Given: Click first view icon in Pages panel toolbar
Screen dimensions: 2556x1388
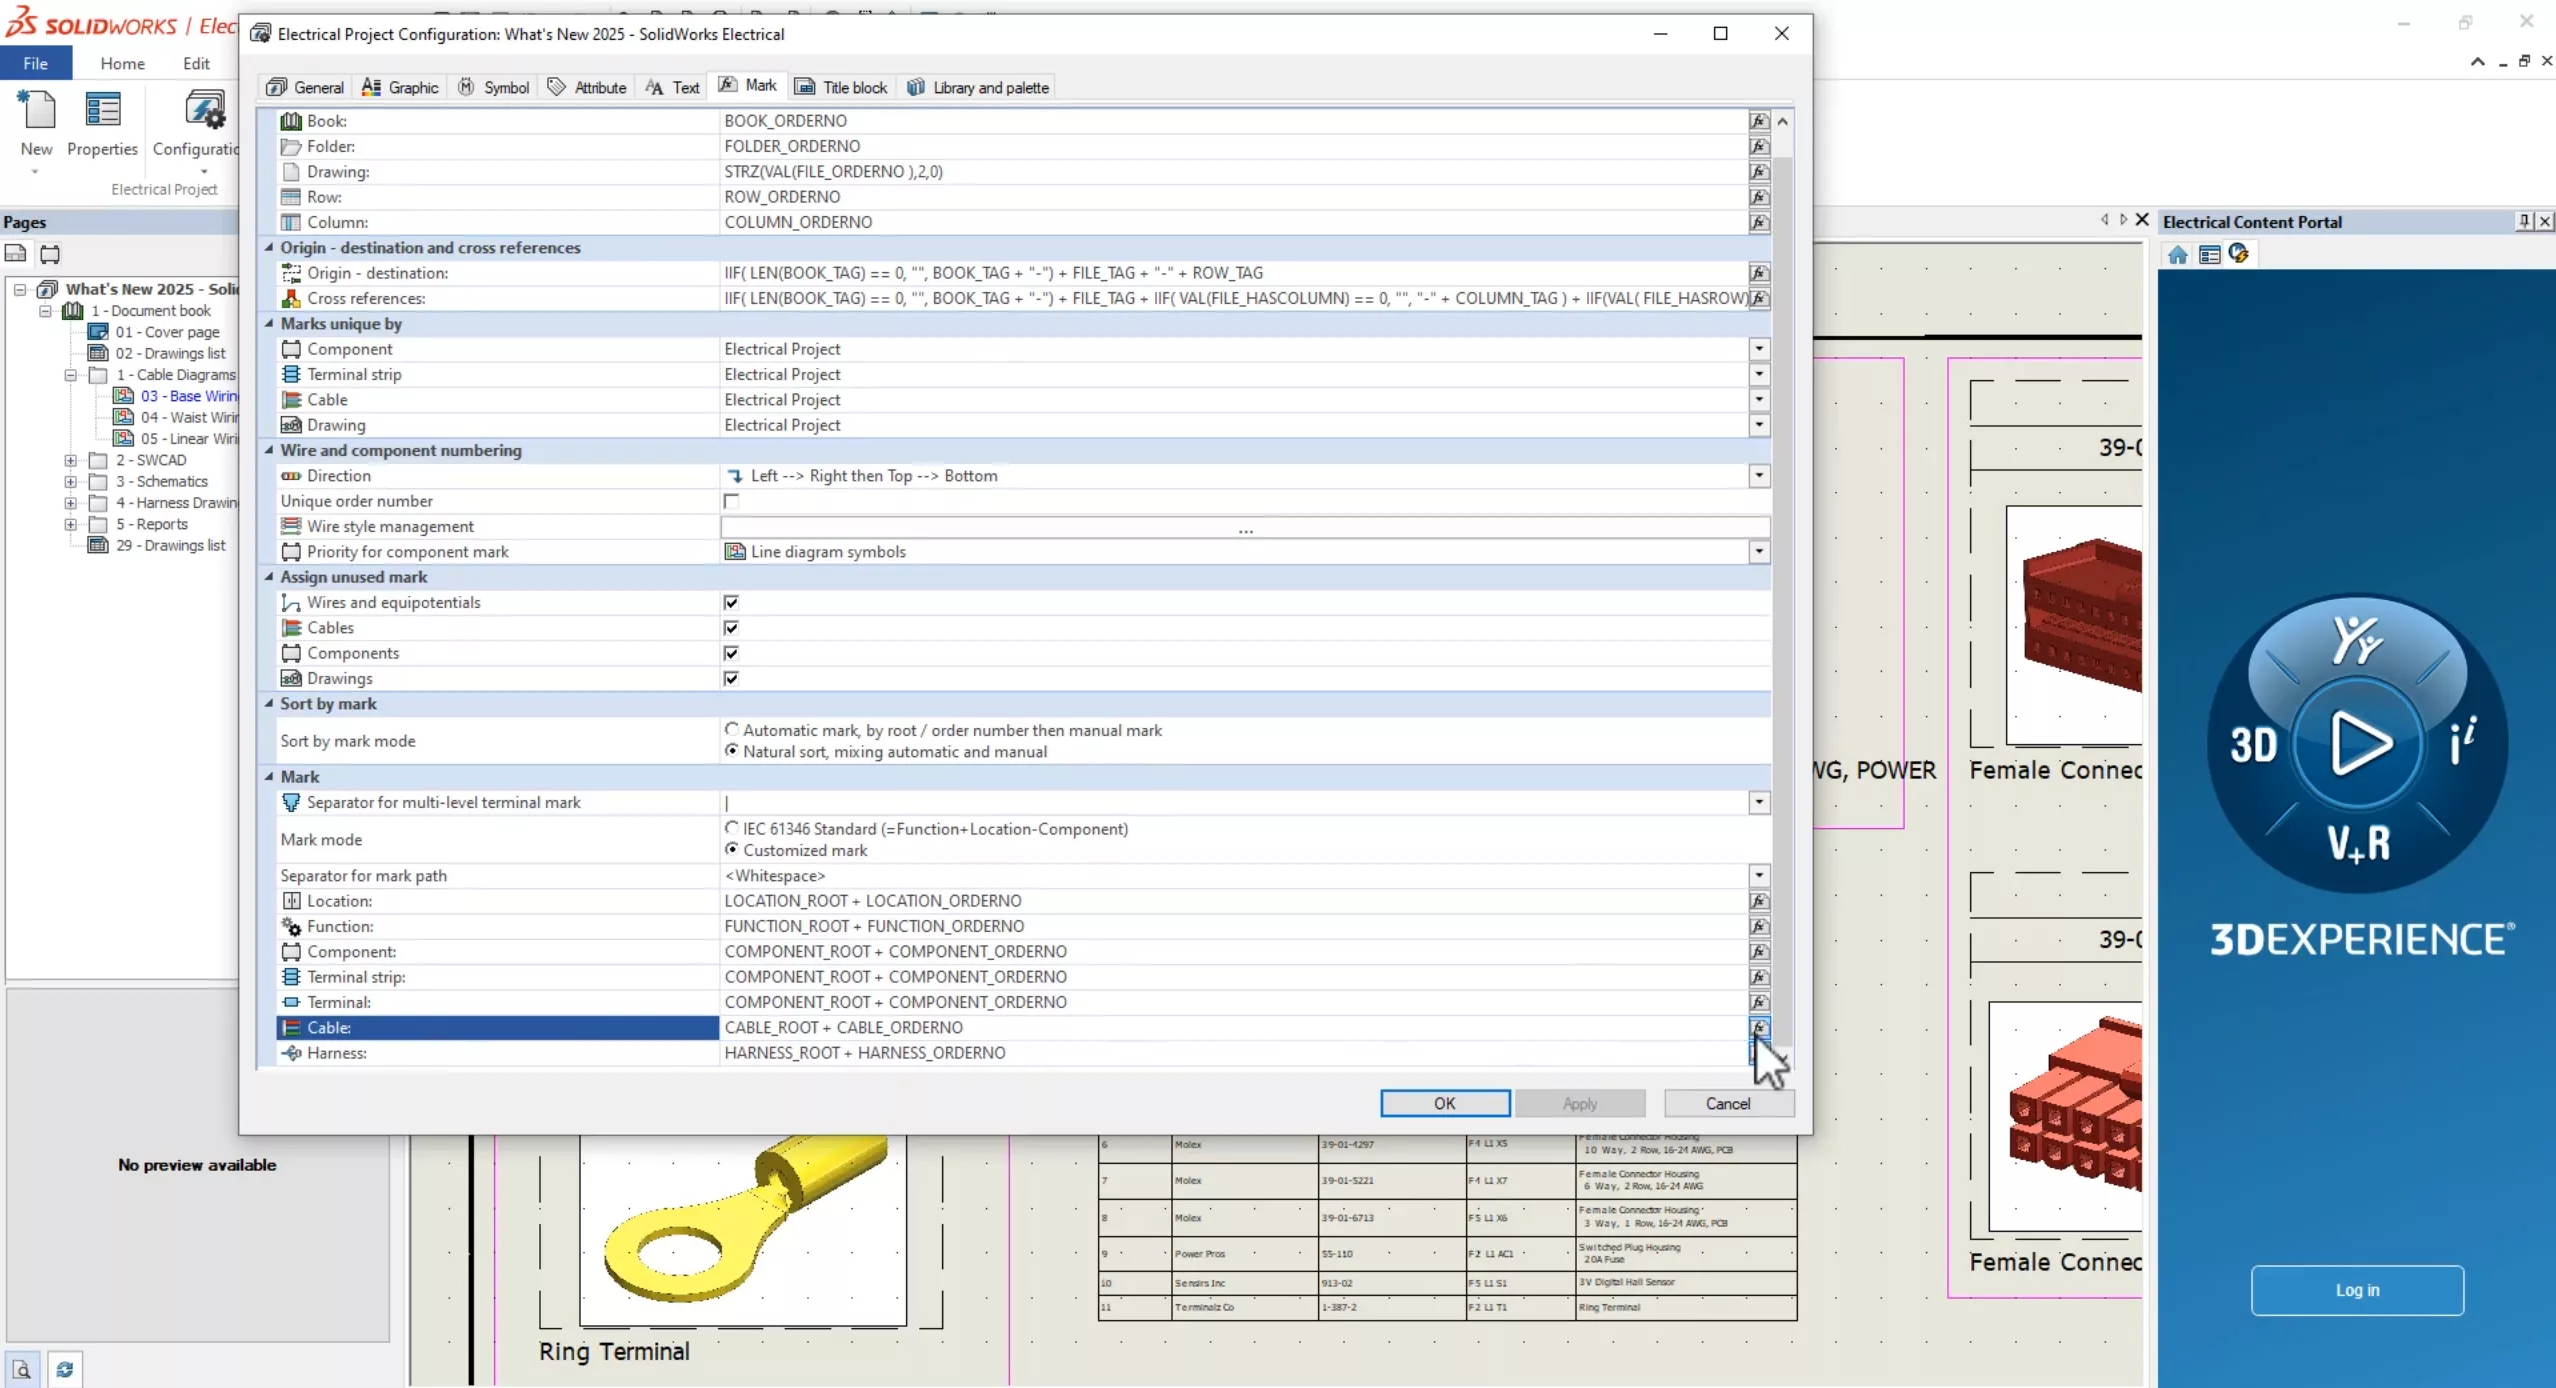Looking at the screenshot, I should [16, 254].
